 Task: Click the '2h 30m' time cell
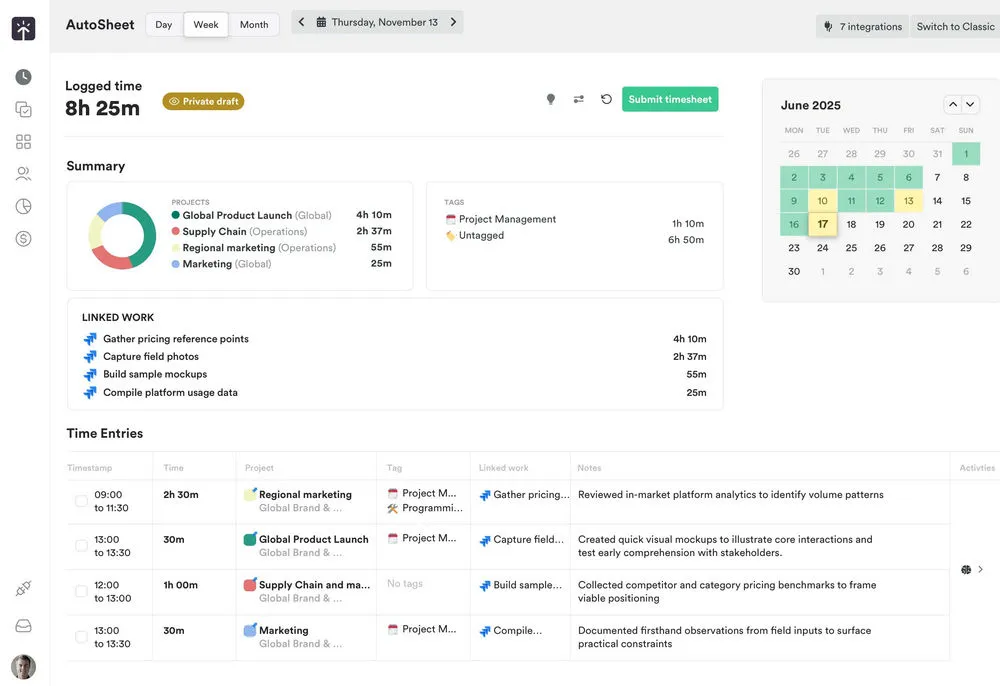tap(181, 495)
